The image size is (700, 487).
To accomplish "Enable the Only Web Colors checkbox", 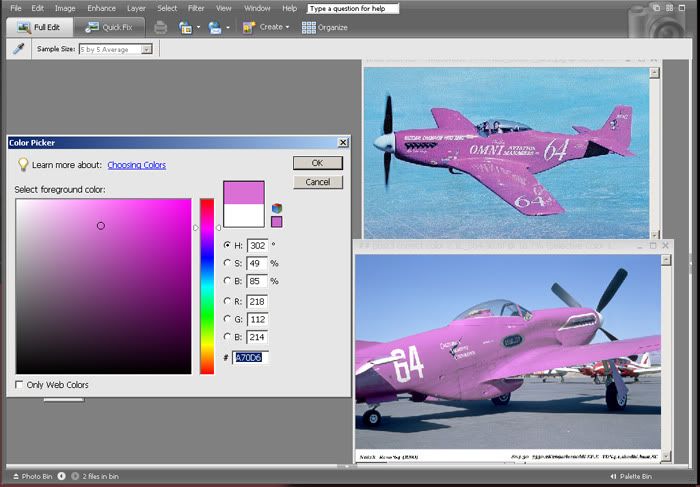I will [19, 384].
